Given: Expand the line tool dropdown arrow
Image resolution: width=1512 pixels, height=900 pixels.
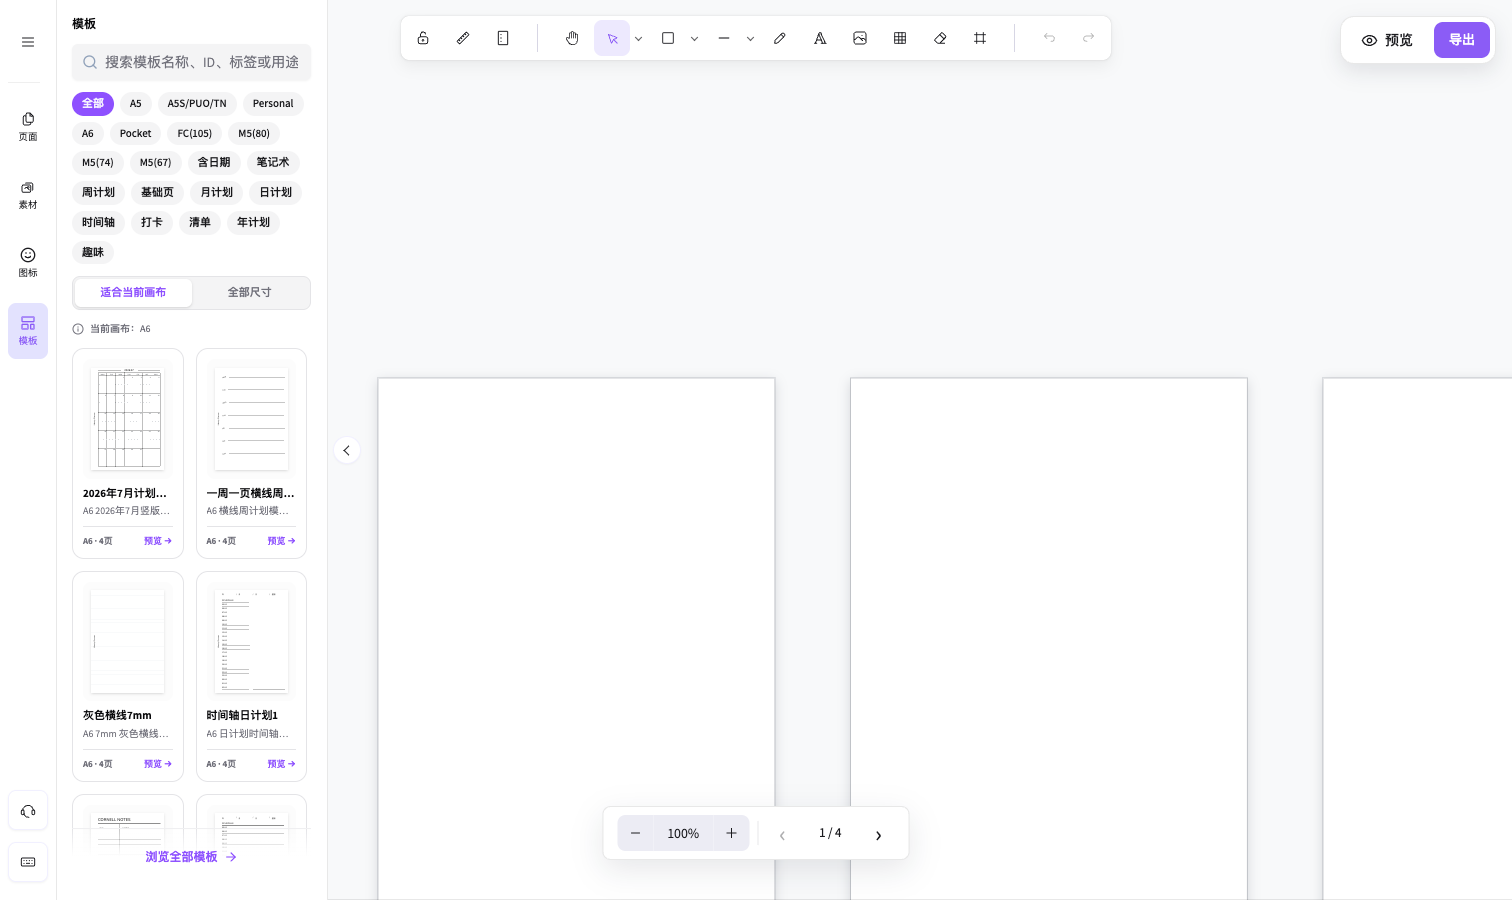Looking at the screenshot, I should click(x=750, y=39).
